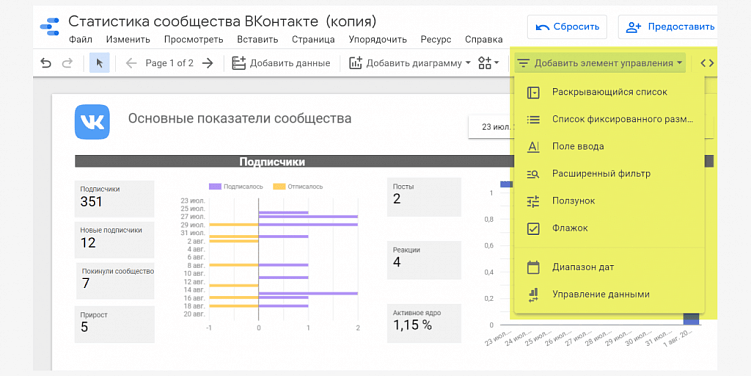Click the redo arrow icon
751x376 pixels.
[68, 63]
